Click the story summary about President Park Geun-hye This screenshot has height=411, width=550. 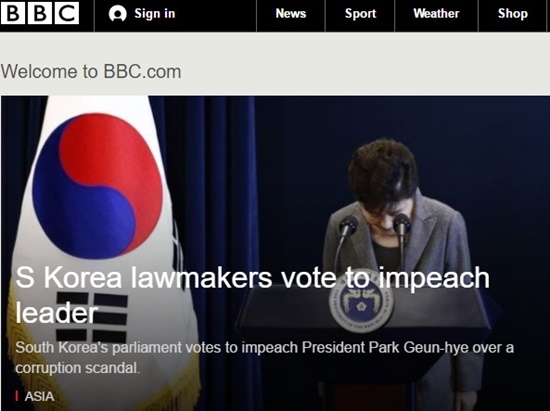[264, 358]
